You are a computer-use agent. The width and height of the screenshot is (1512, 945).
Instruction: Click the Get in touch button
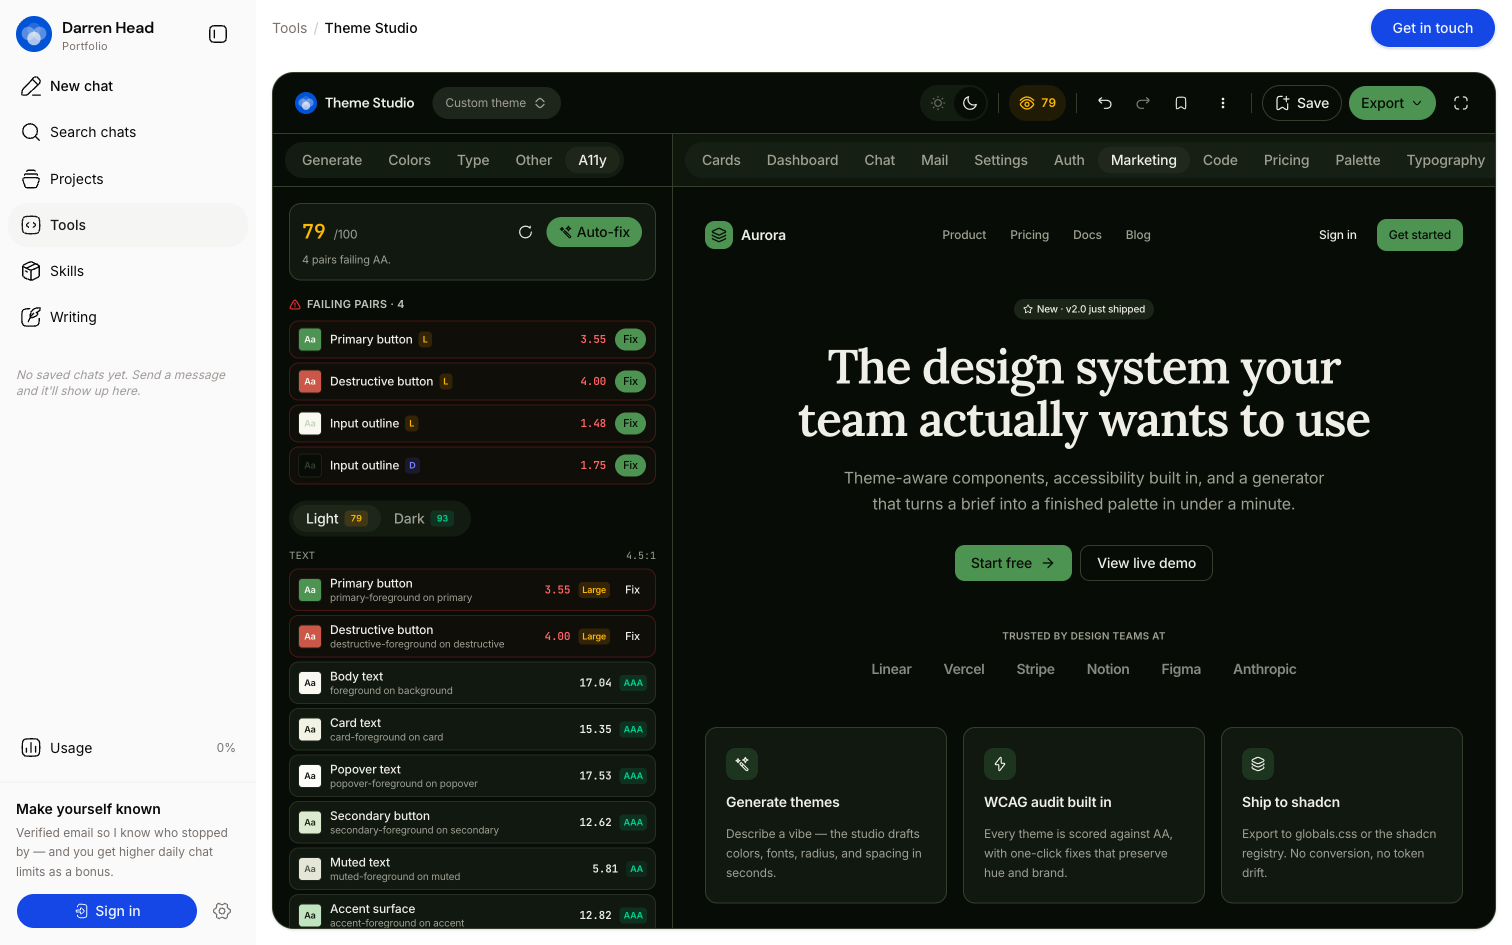(1433, 28)
